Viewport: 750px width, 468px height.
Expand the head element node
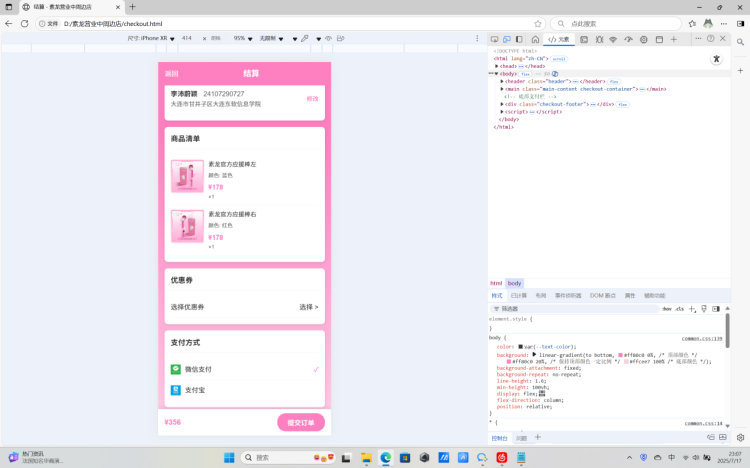pos(496,67)
